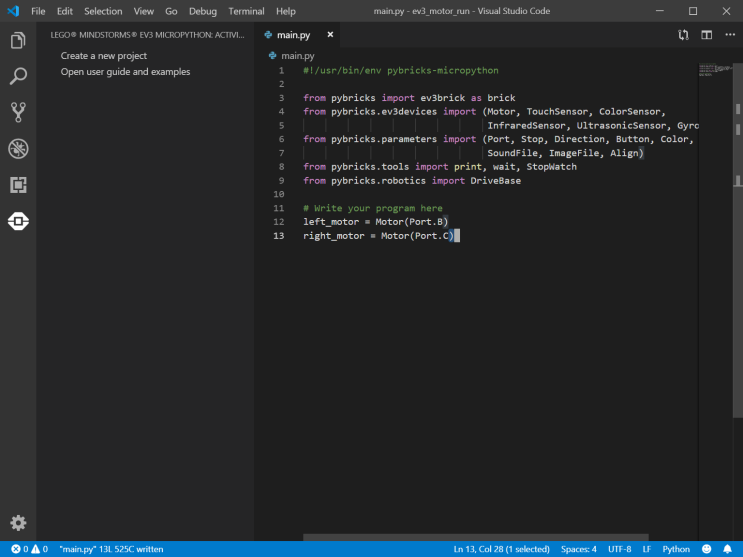This screenshot has height=557, width=743.
Task: Open the Manage gear settings icon
Action: [x=18, y=522]
